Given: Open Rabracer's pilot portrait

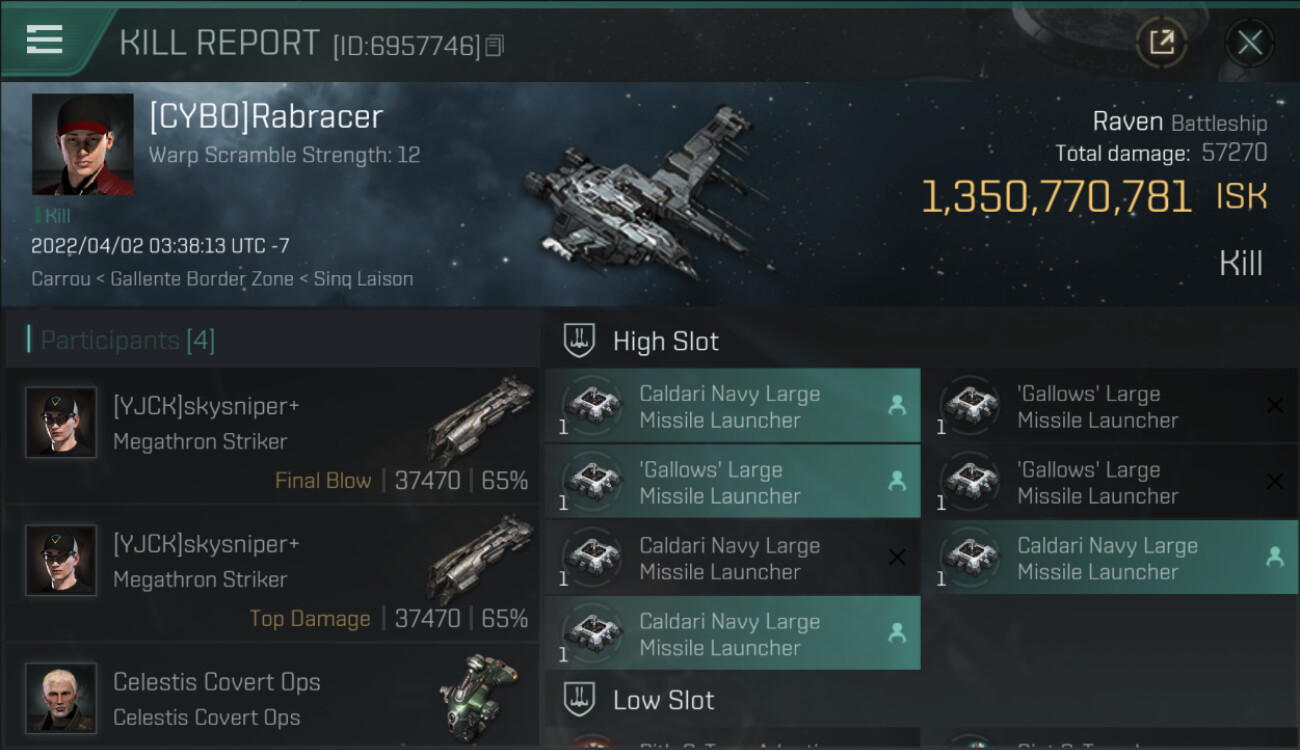Looking at the screenshot, I should 82,144.
